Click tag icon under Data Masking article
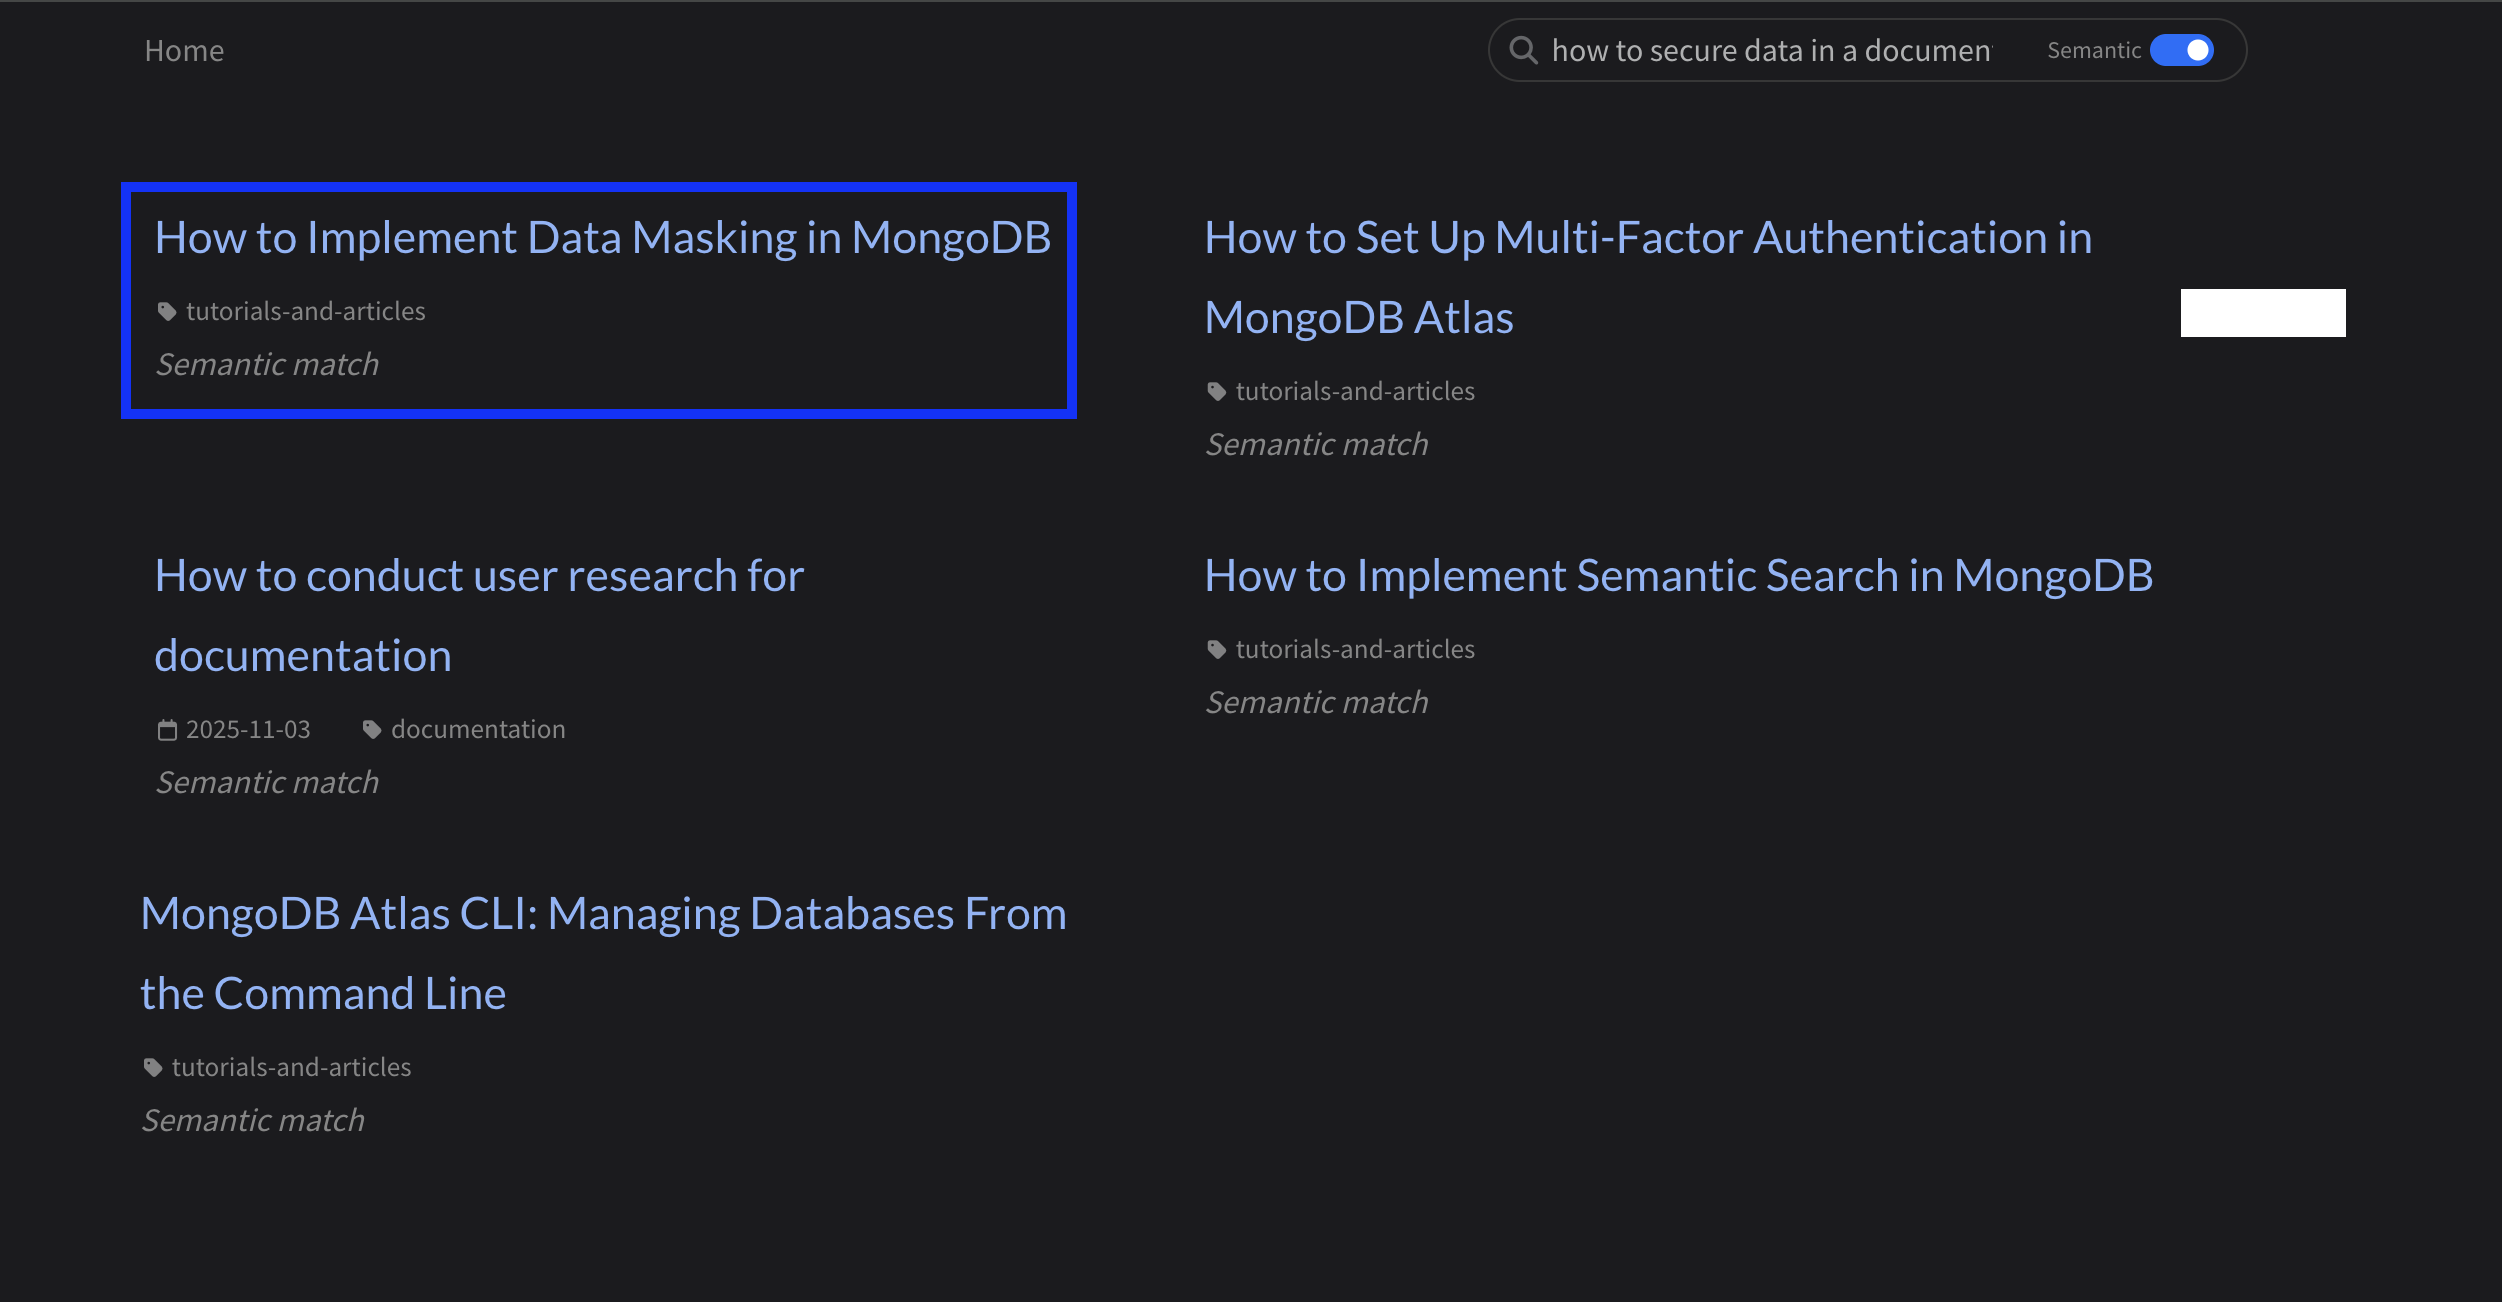Screen dimensions: 2502x1302 (167, 312)
